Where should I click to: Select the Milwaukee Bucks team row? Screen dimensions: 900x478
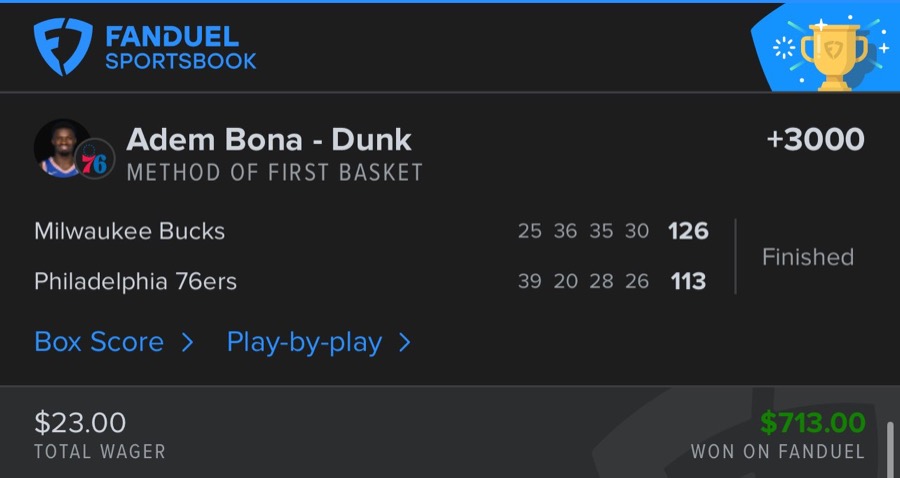(x=130, y=231)
